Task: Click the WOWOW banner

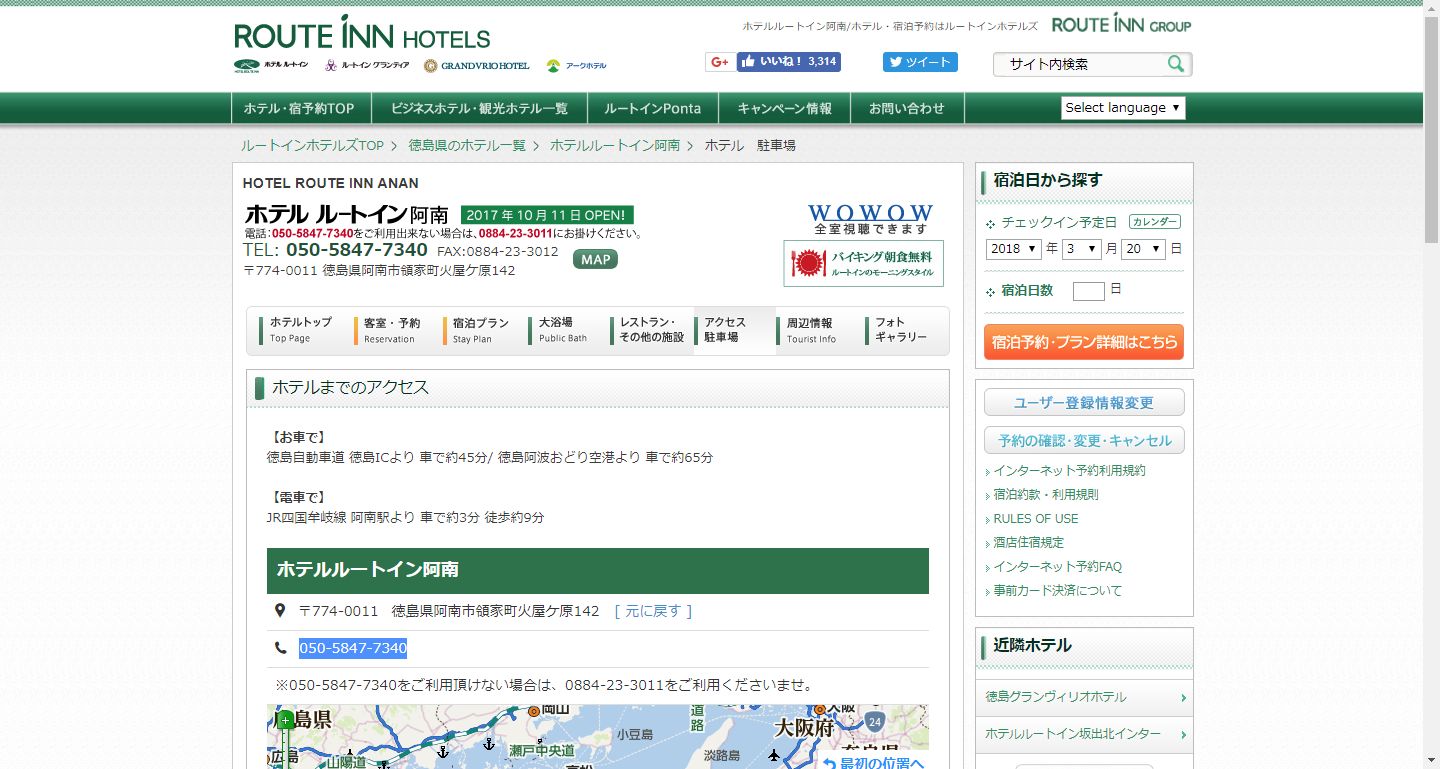Action: point(870,219)
